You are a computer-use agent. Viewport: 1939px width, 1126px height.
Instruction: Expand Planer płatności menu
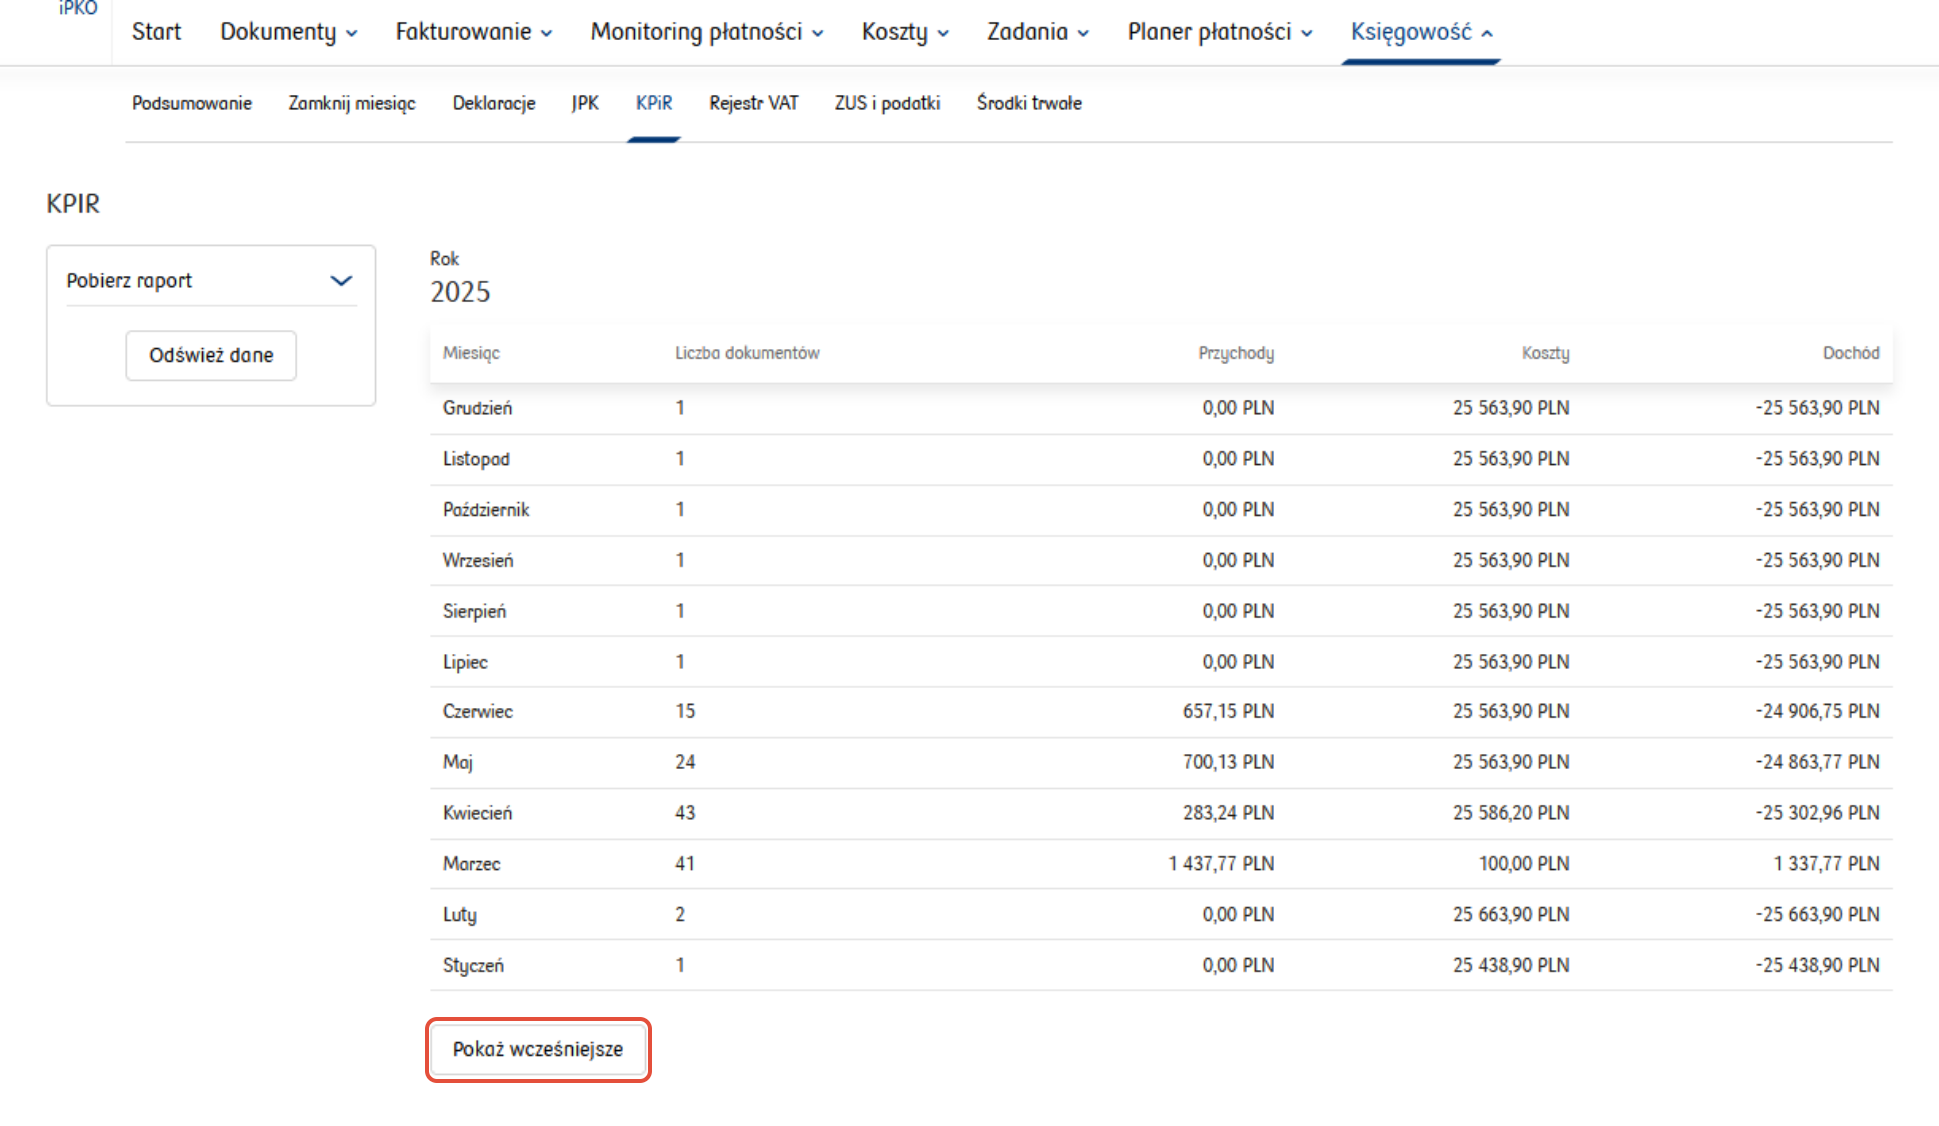tap(1219, 32)
